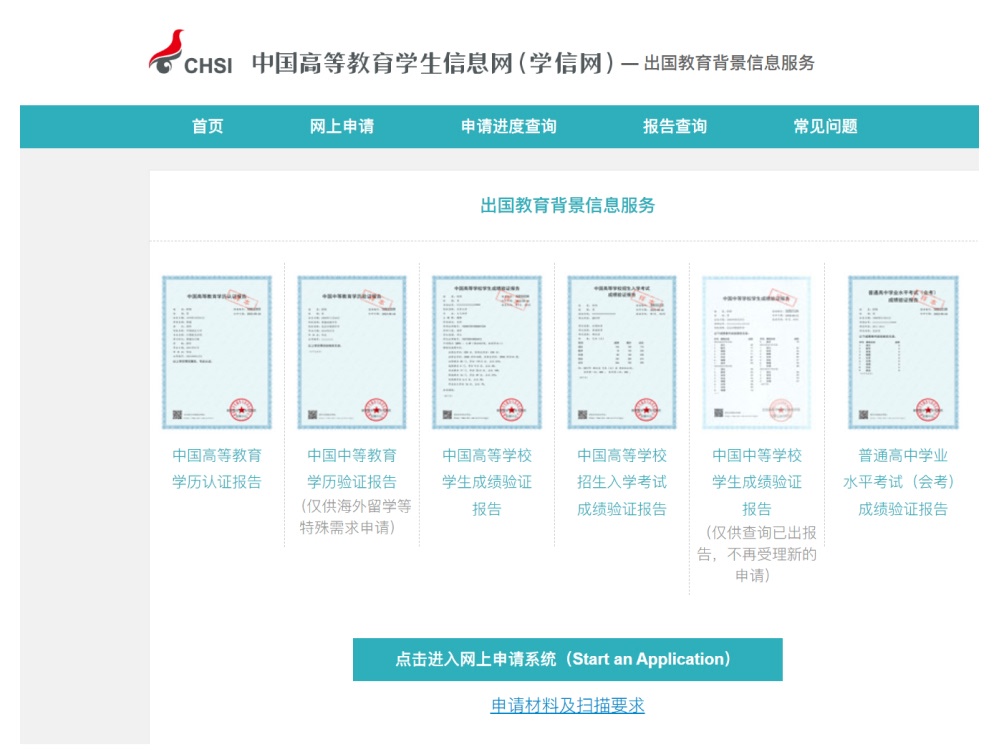Click 点击进入网上申请系统 (Start an Application) button
Viewport: 1000px width, 750px height.
click(x=568, y=659)
